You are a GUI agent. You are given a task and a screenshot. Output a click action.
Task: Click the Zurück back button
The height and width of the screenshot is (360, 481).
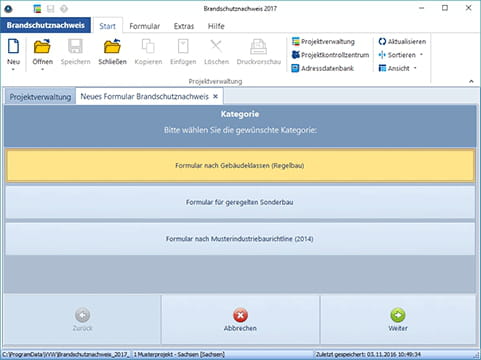(82, 319)
